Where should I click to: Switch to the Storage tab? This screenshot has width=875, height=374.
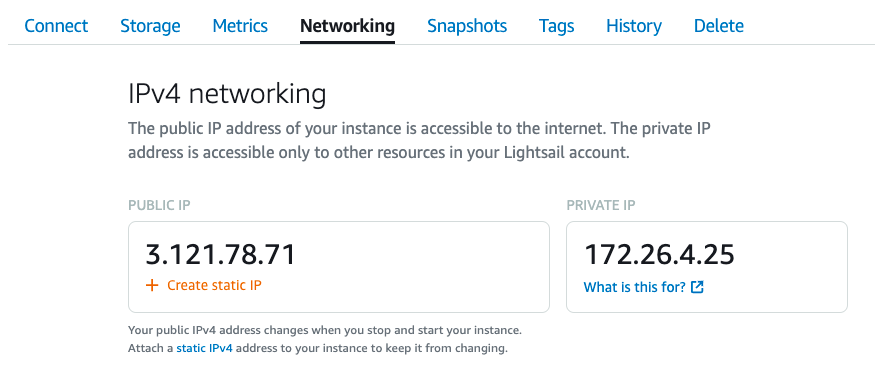[150, 26]
